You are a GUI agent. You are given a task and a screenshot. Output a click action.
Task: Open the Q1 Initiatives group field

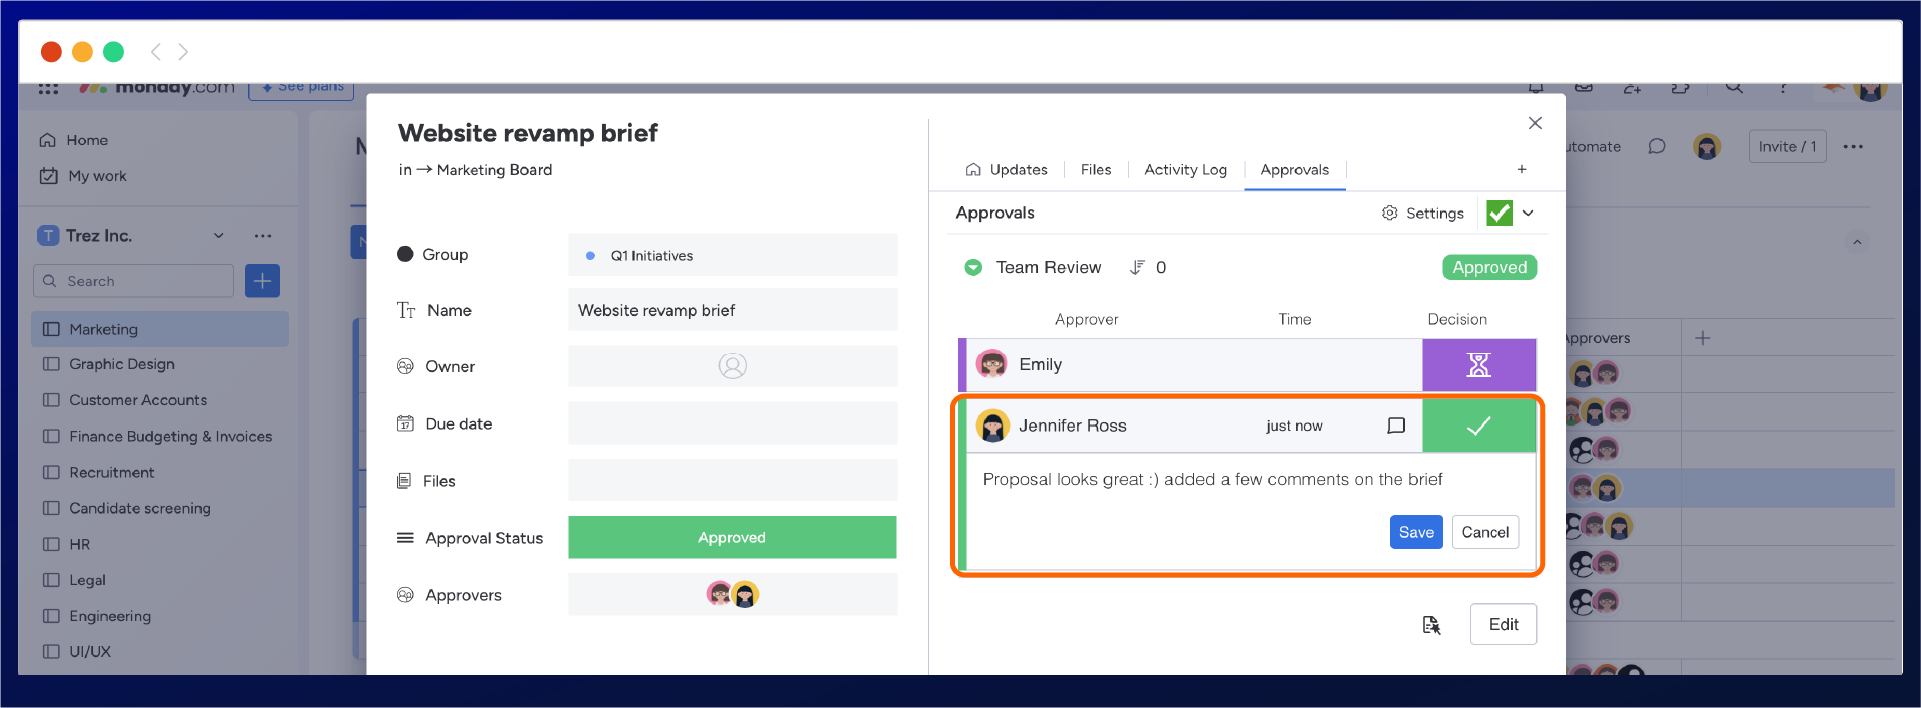[x=732, y=255]
